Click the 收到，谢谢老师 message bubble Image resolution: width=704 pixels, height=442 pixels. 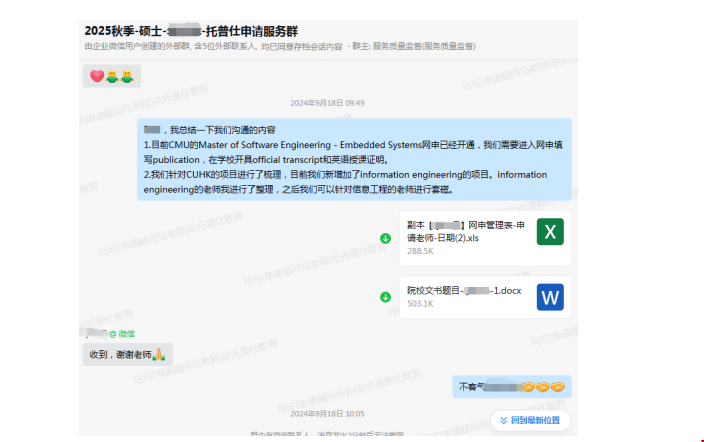pos(128,354)
